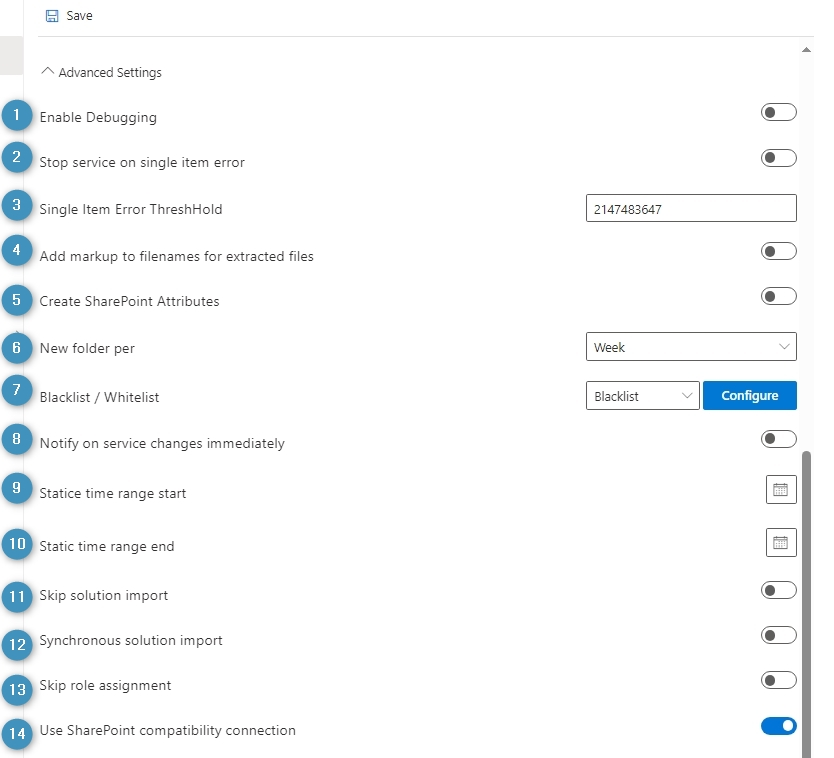
Task: Open the Blacklist dropdown selector
Action: click(x=643, y=395)
